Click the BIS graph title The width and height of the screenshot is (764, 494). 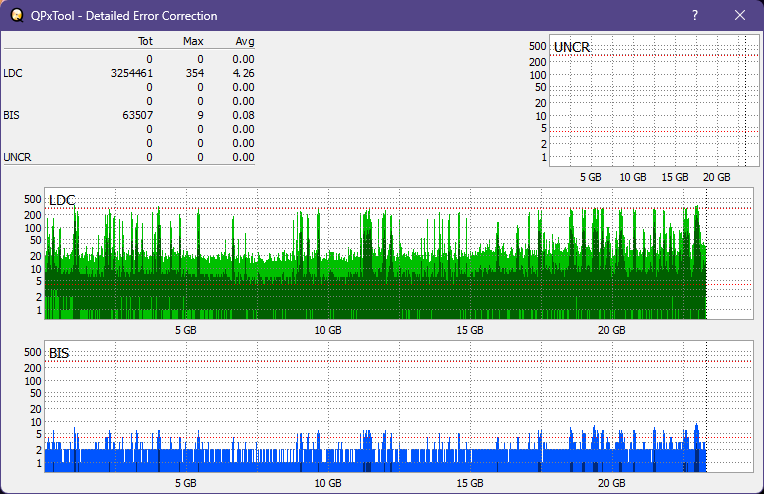(x=59, y=353)
